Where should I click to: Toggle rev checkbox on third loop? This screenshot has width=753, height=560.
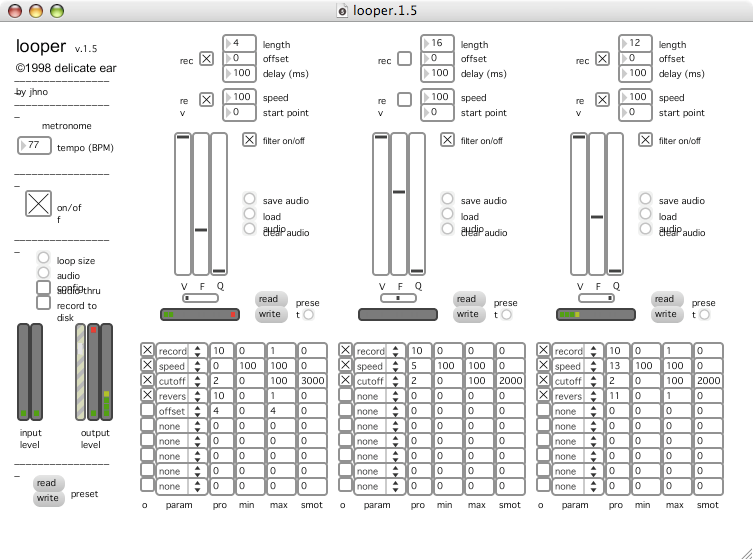[602, 99]
